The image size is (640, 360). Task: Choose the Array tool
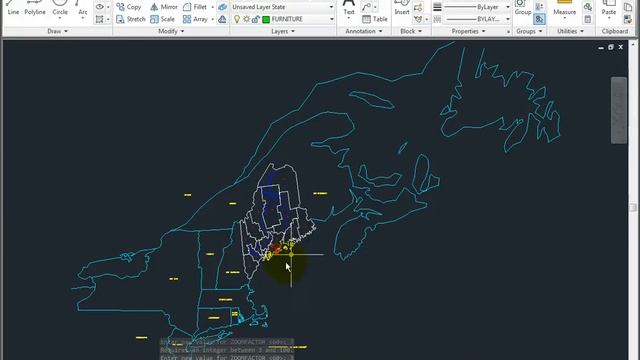pyautogui.click(x=195, y=19)
